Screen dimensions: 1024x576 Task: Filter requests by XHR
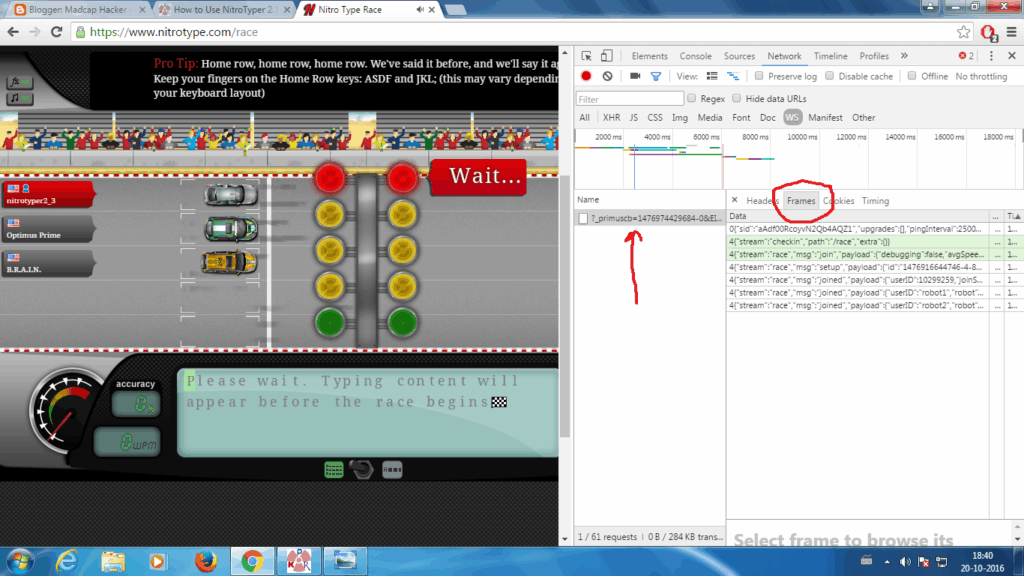(x=611, y=118)
